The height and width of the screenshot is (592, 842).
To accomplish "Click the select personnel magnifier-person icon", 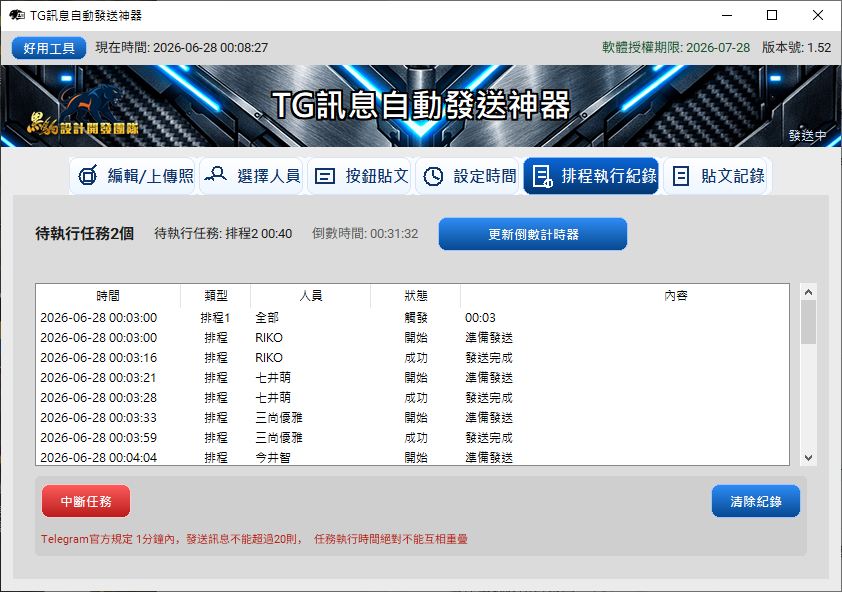I will (x=216, y=175).
